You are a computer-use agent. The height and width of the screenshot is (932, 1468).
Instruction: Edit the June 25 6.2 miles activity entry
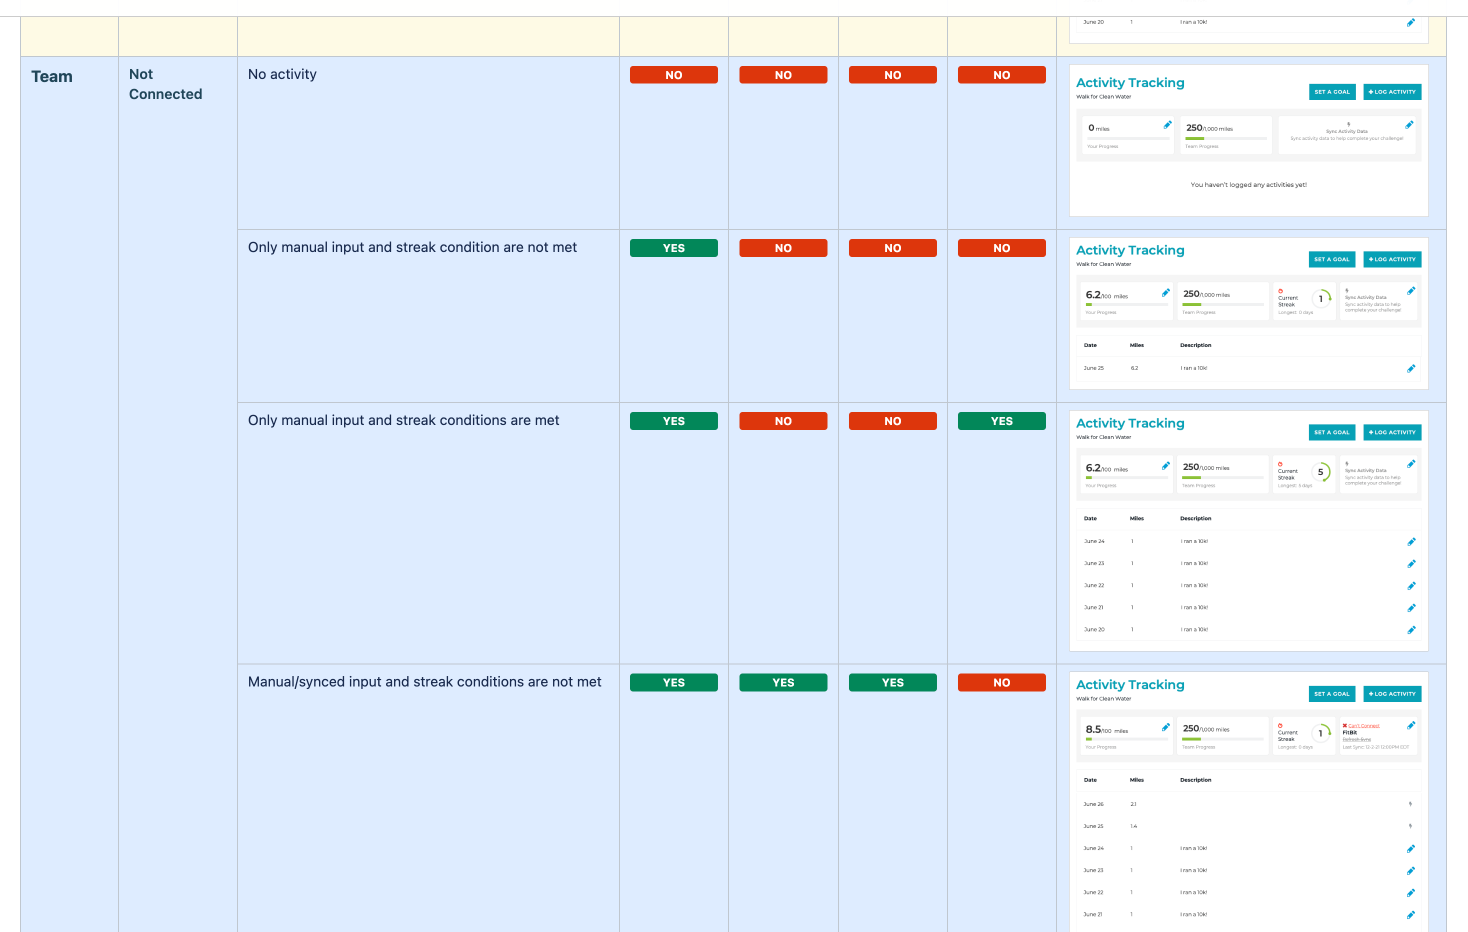click(1411, 369)
